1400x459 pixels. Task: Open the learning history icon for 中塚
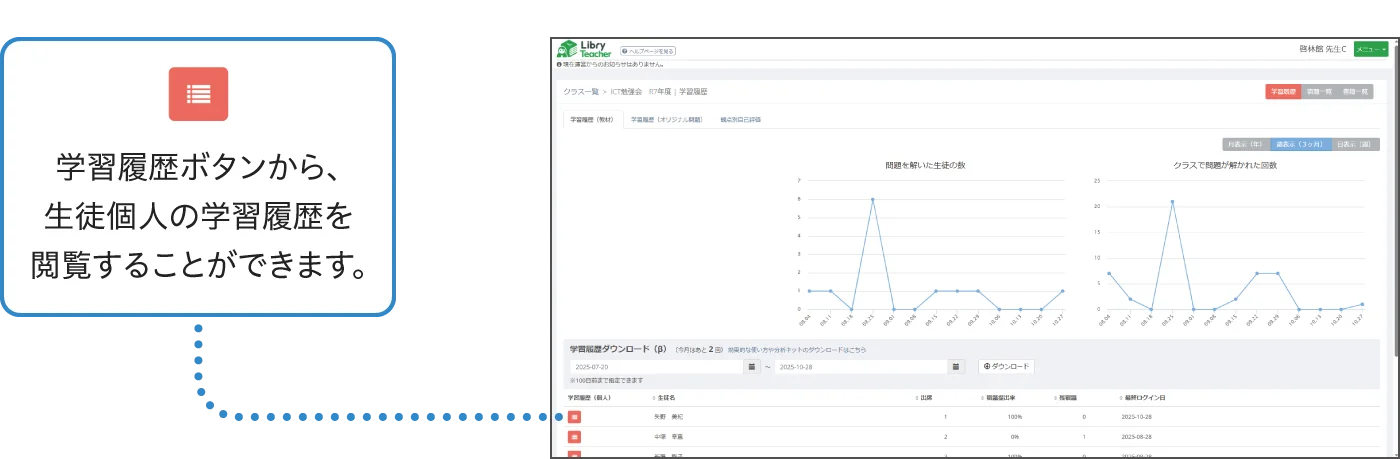click(x=574, y=437)
